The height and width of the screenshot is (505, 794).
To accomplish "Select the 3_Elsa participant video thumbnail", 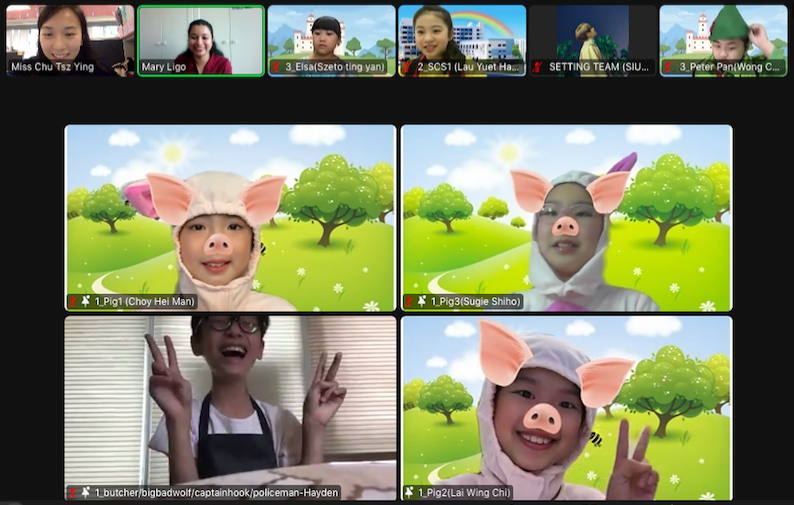I will tap(332, 41).
